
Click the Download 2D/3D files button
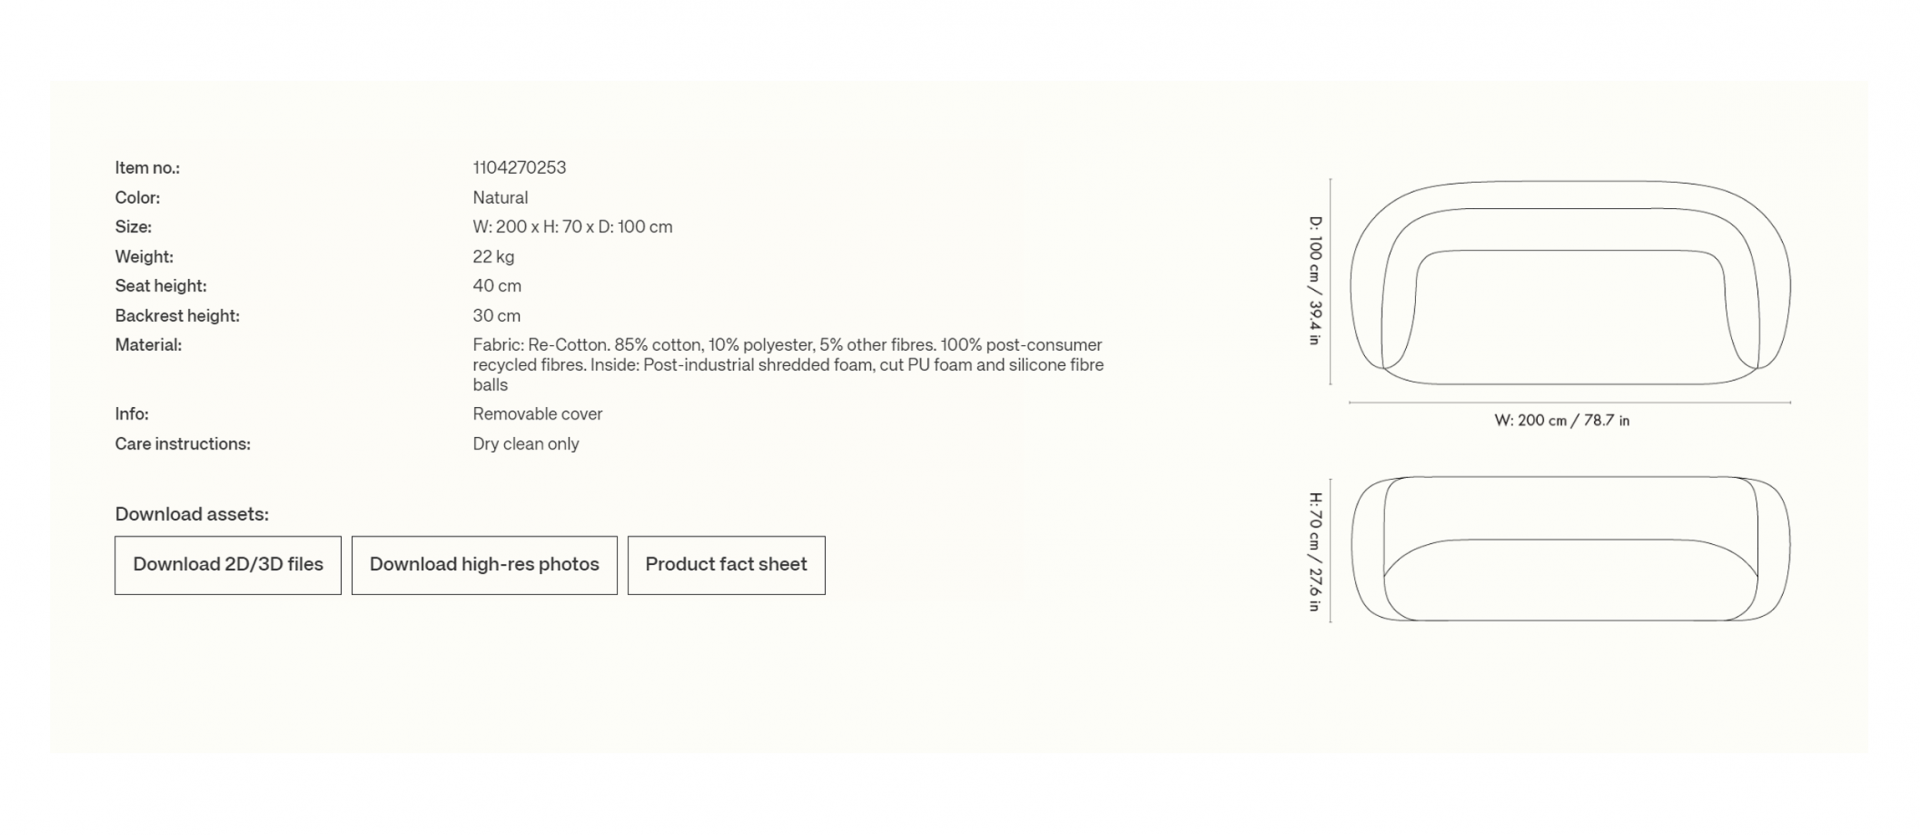(228, 565)
